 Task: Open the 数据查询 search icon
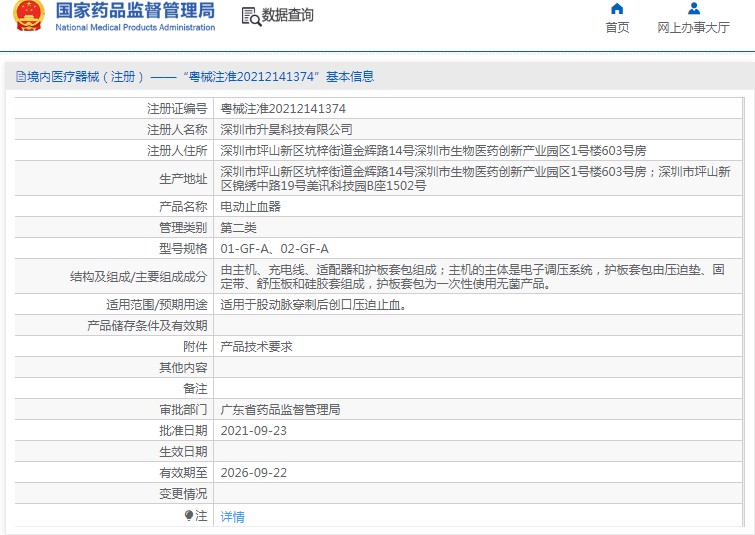point(251,17)
